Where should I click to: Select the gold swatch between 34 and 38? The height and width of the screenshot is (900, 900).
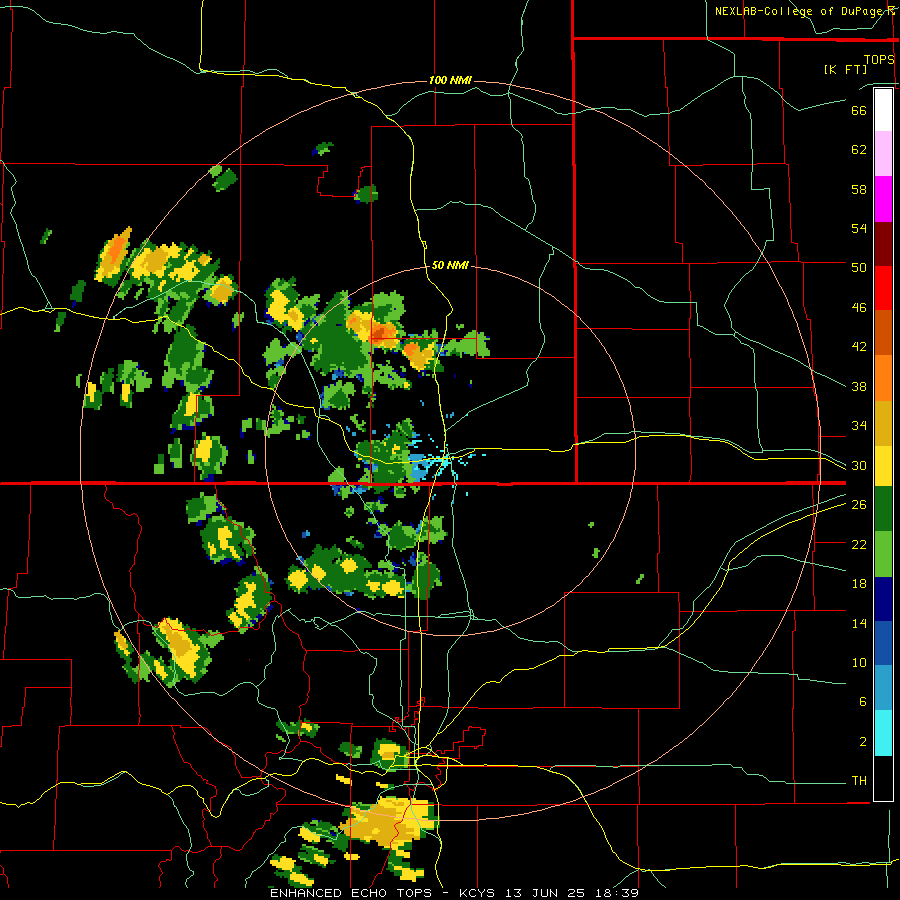click(x=883, y=422)
